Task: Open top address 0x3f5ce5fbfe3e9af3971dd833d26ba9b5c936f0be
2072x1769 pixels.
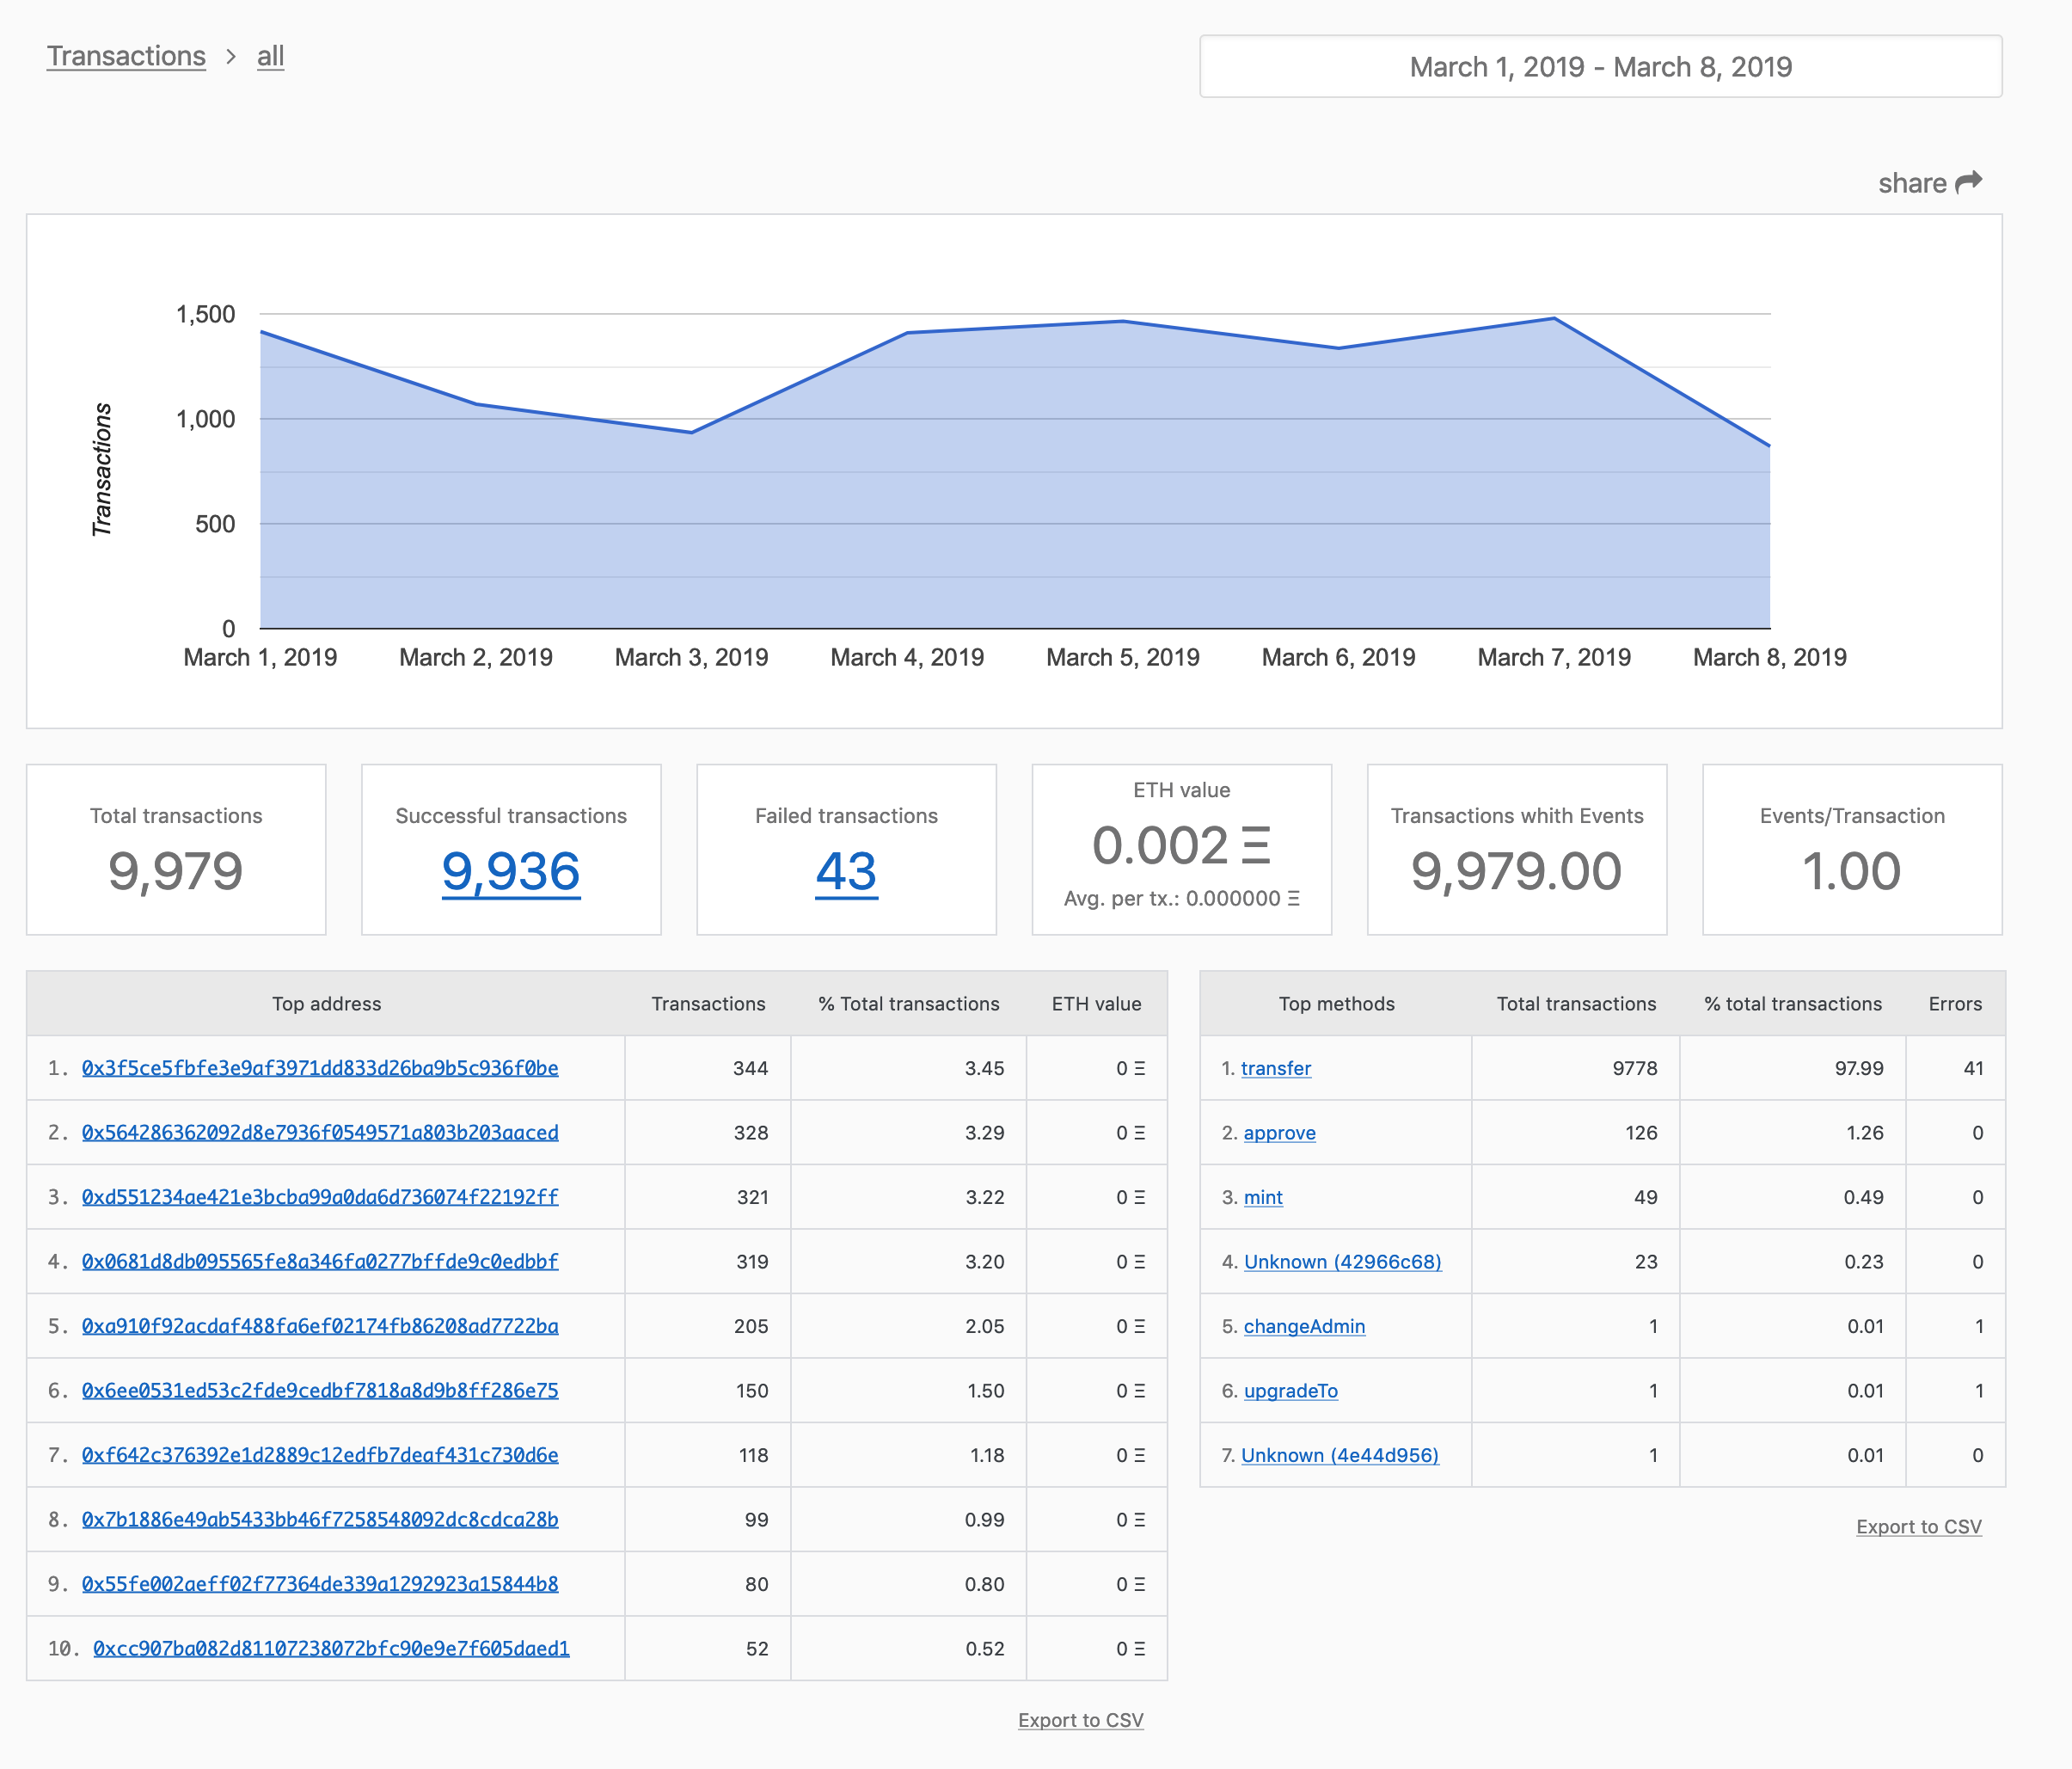Action: coord(320,1068)
